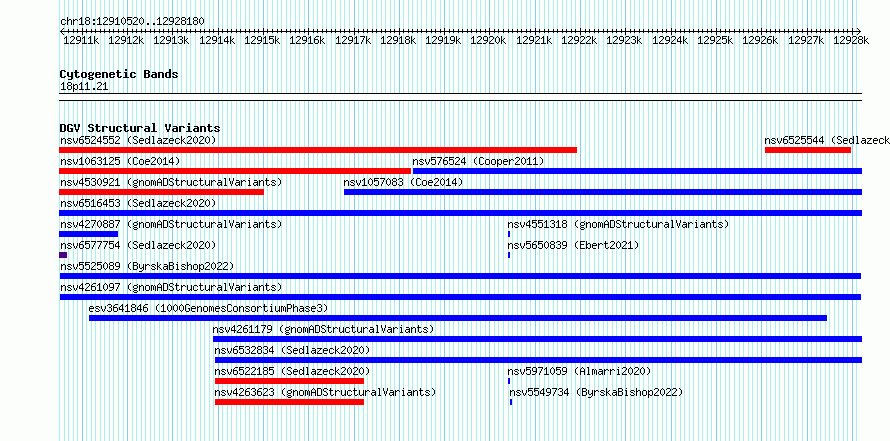The height and width of the screenshot is (441, 890).
Task: Click the DGV Structural Variants track title
Action: point(140,128)
